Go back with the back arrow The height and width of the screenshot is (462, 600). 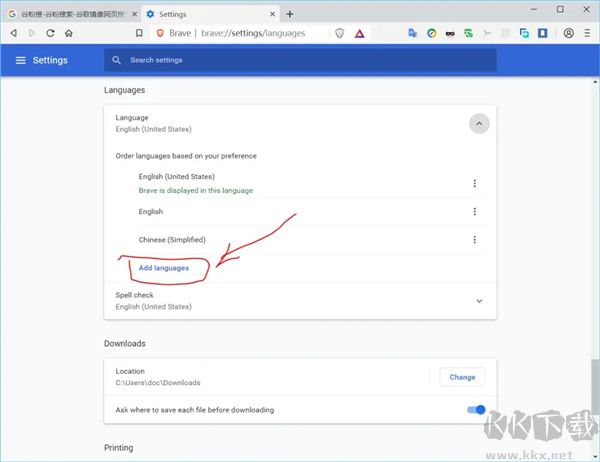(13, 33)
